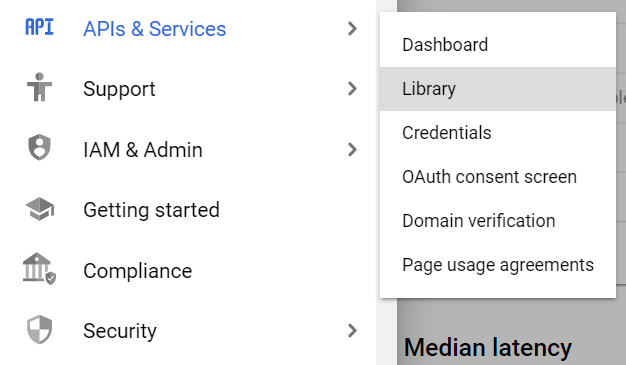This screenshot has height=365, width=626.
Task: Click the Support person icon
Action: (x=39, y=87)
